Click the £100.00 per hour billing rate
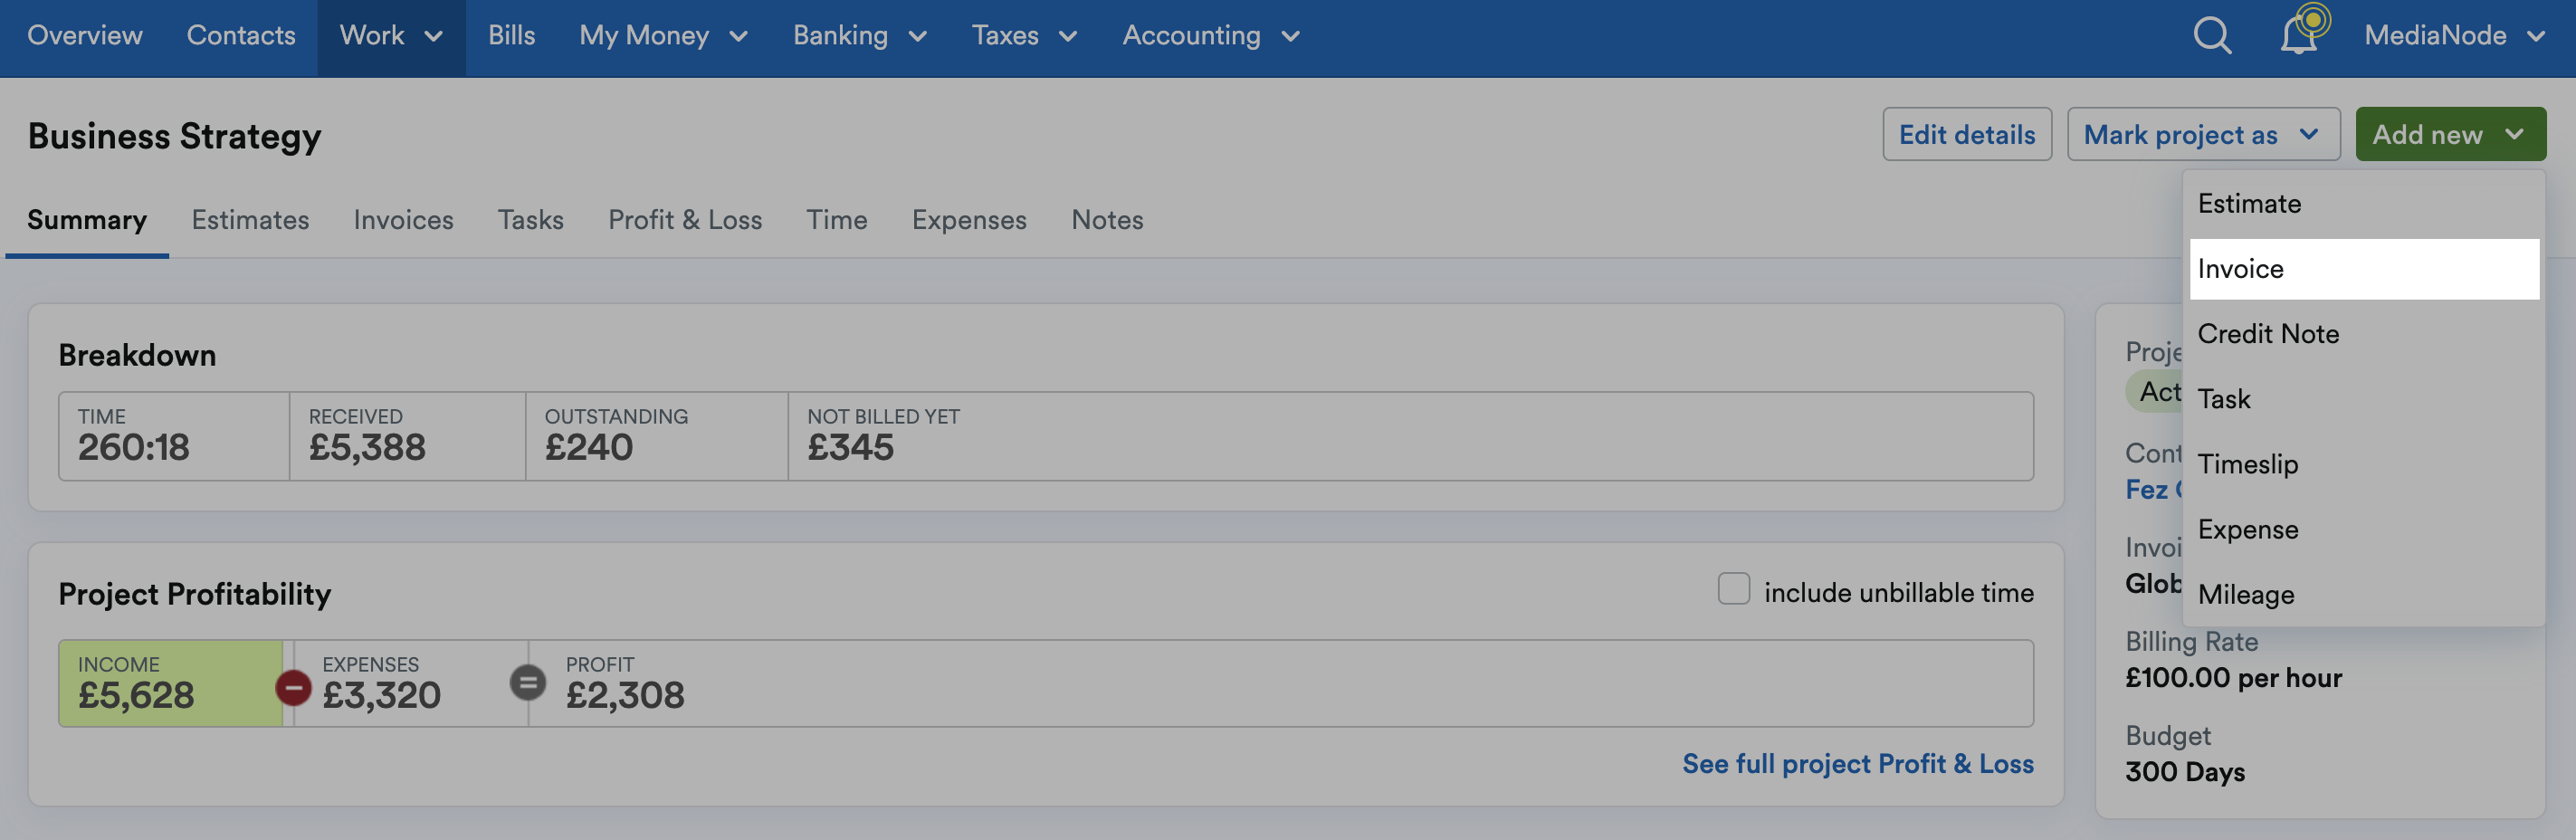Screen dimensions: 2576x840 2233,678
